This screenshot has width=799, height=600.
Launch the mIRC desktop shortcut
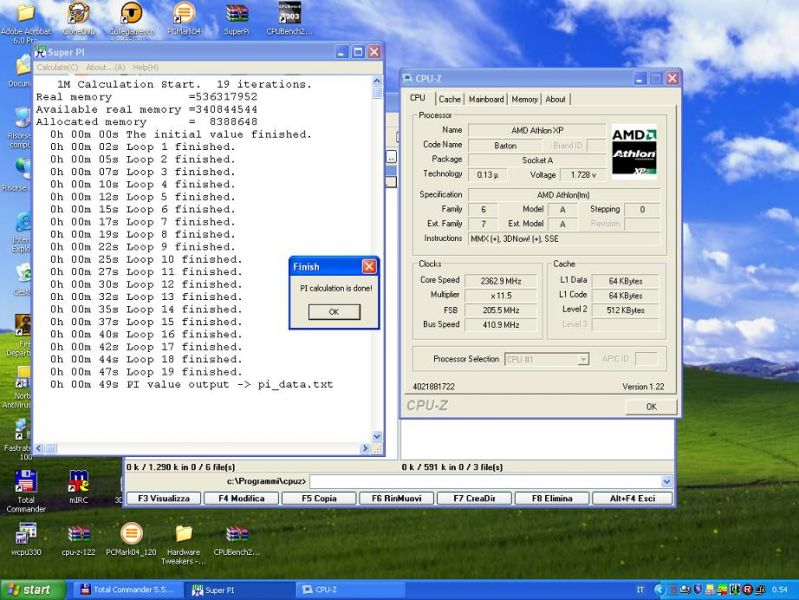pyautogui.click(x=78, y=482)
